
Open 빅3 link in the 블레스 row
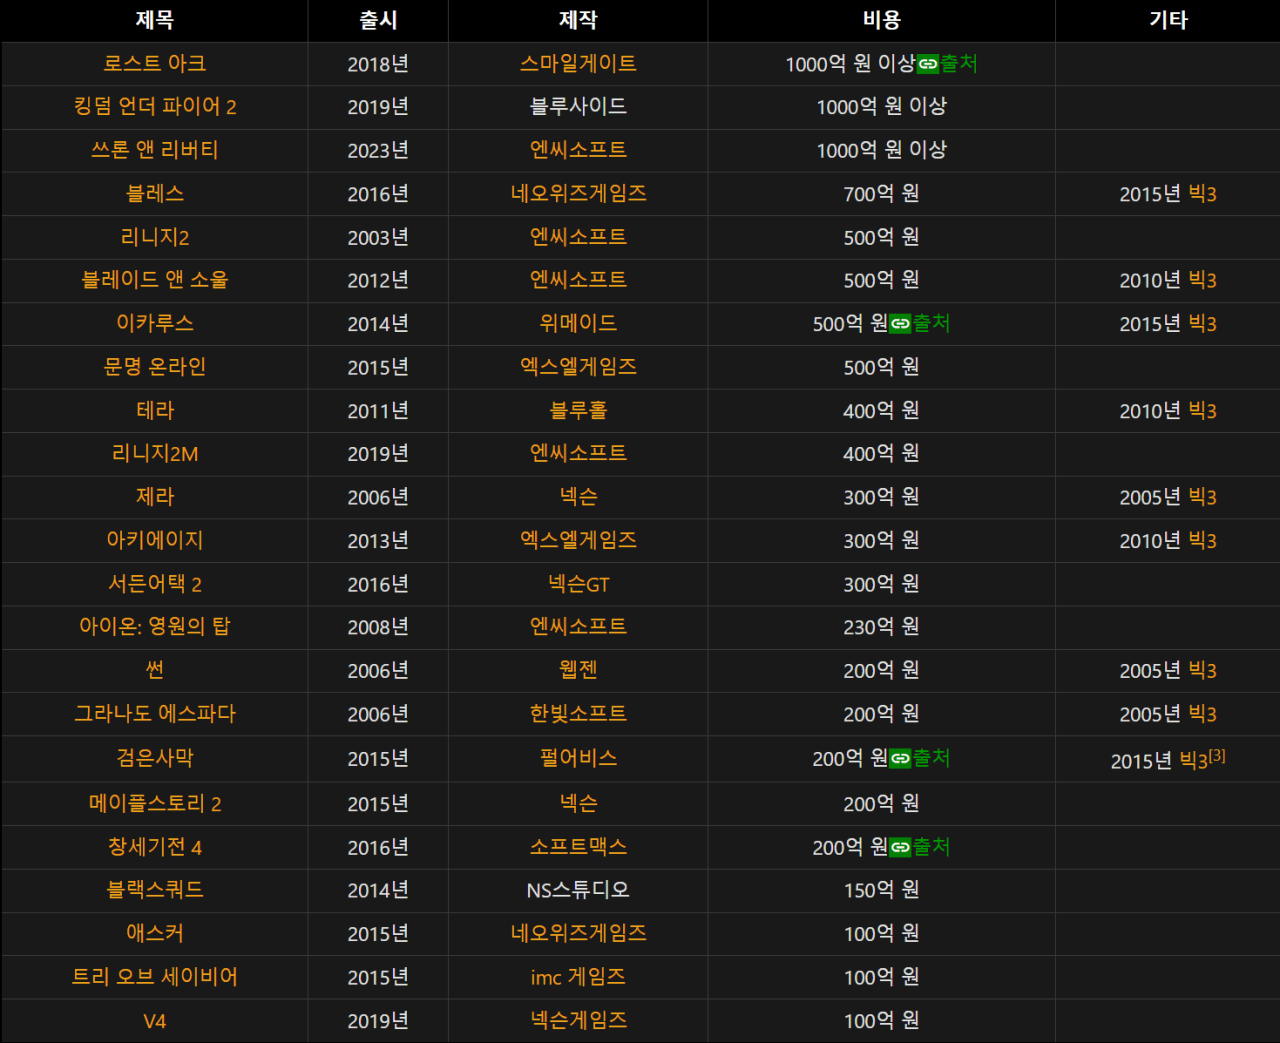point(1203,194)
